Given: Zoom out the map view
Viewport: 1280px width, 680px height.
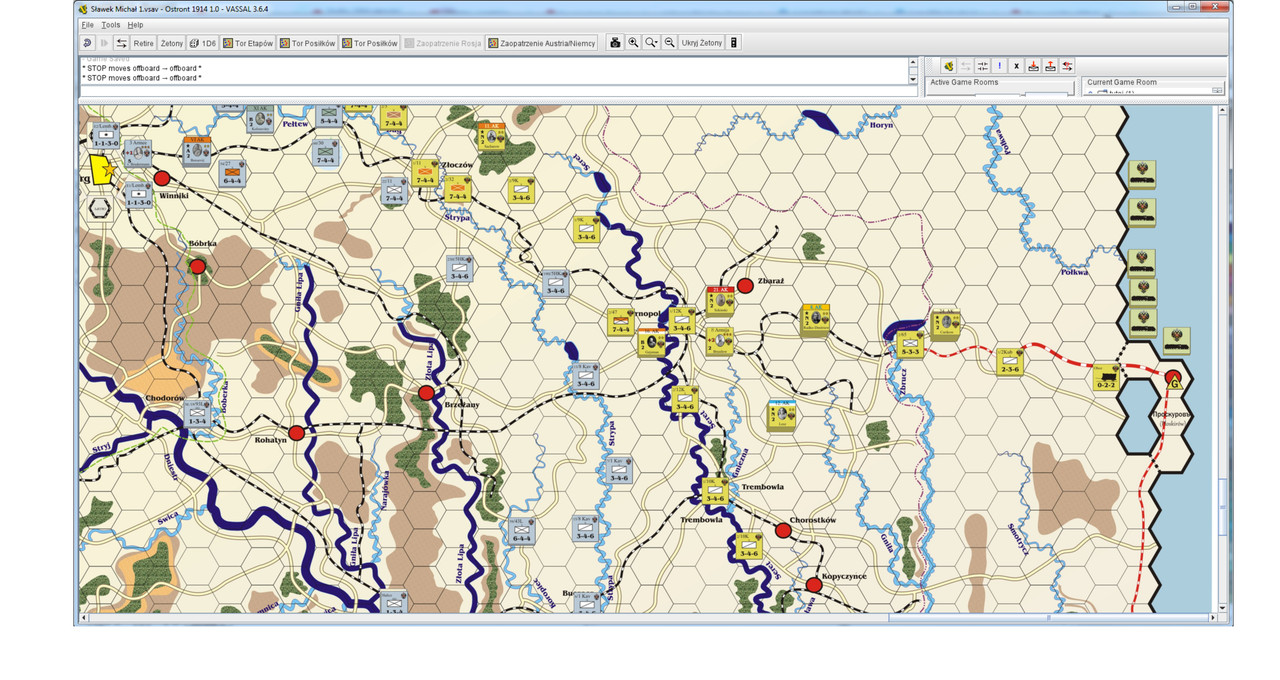Looking at the screenshot, I should click(x=669, y=43).
